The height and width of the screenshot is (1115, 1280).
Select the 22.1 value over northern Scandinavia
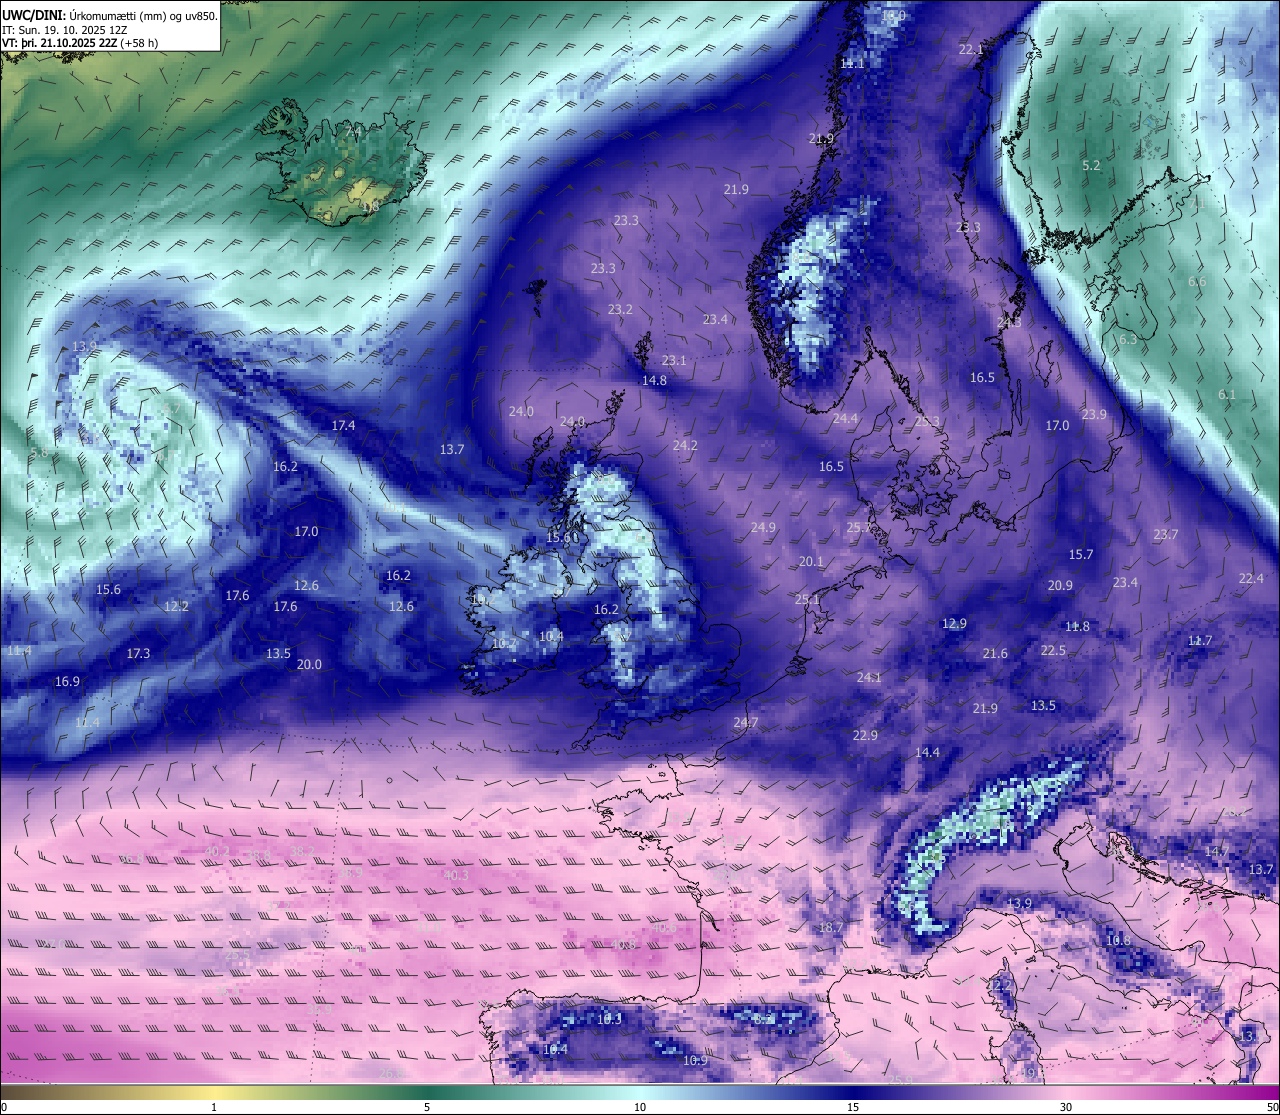[x=971, y=49]
